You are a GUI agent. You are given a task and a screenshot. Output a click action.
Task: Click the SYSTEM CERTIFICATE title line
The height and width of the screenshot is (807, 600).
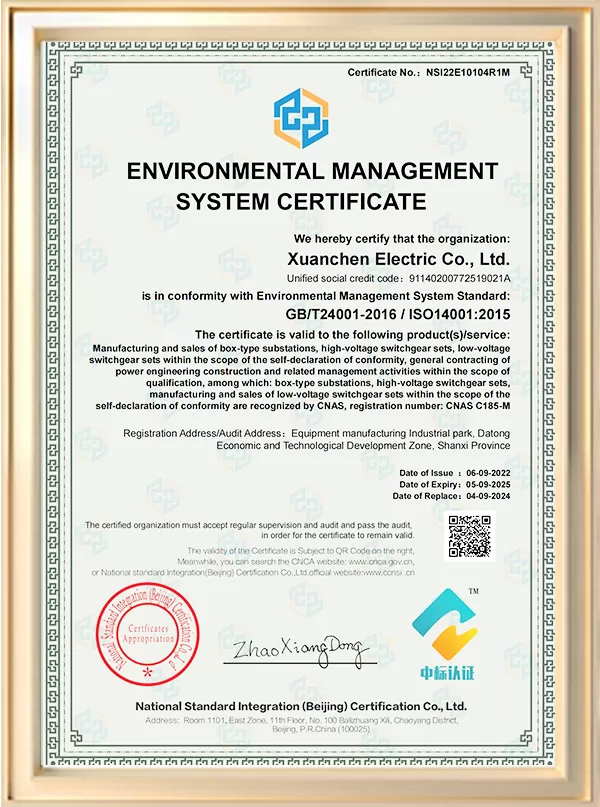click(301, 201)
